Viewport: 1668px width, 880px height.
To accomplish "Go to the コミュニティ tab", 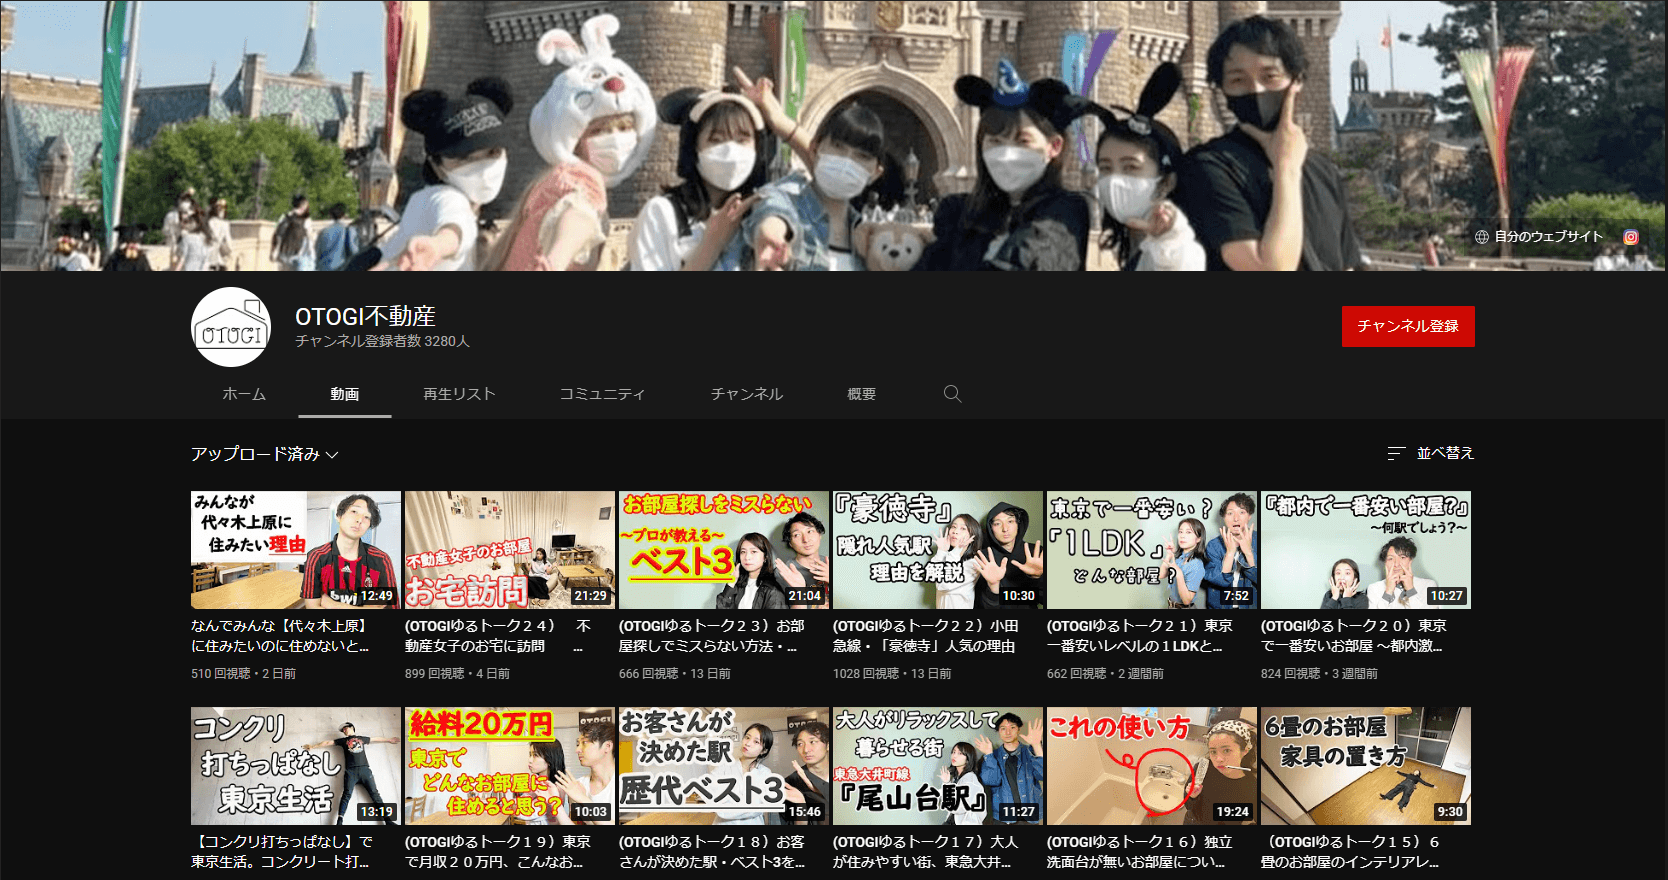I will [x=602, y=394].
